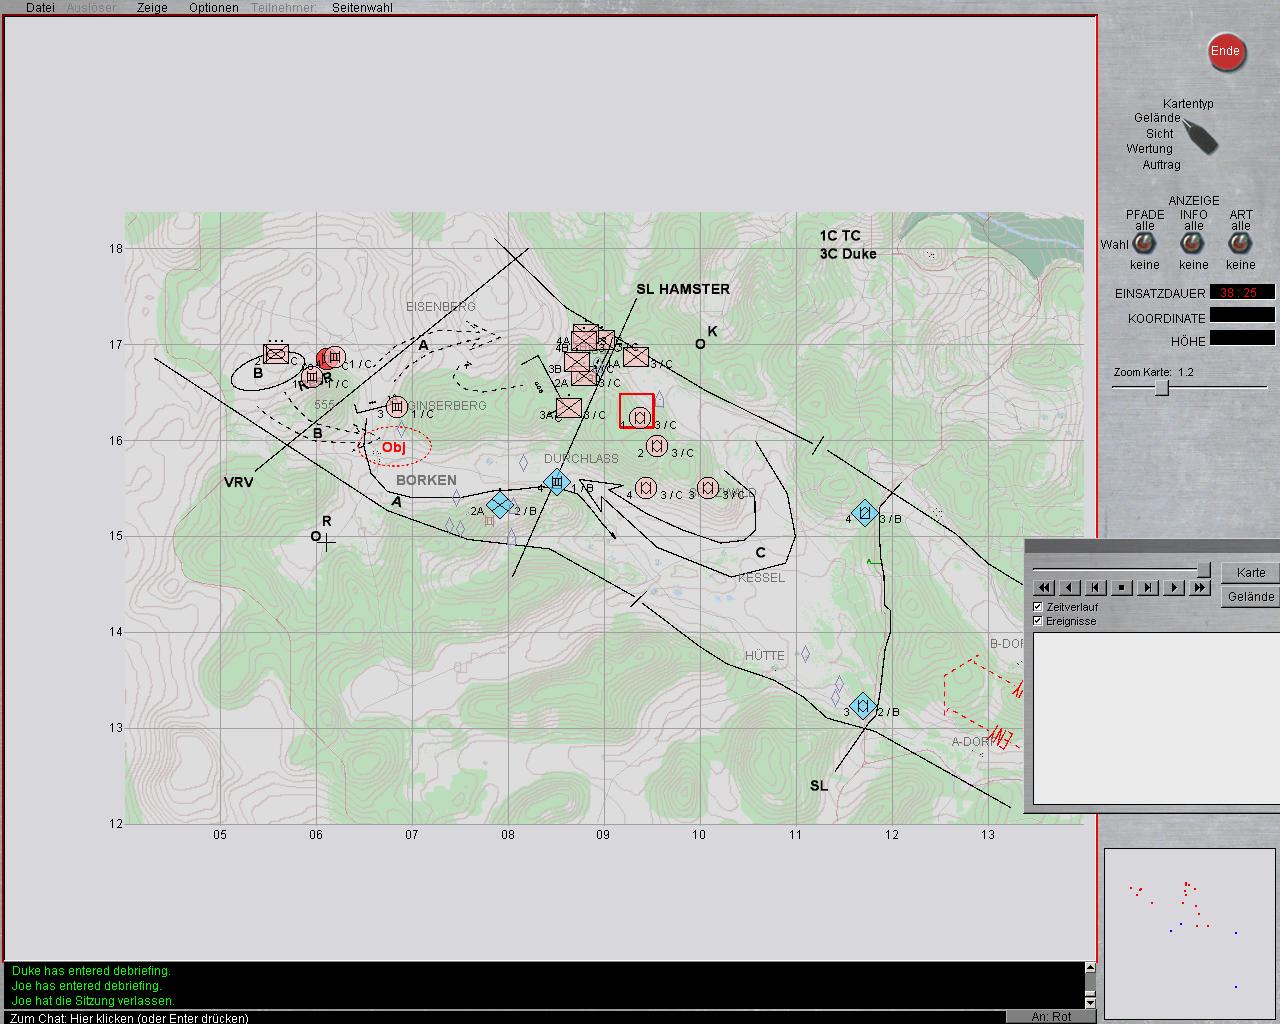Screen dimensions: 1280x1024
Task: Click the Zoom Karte slider handle
Action: [1162, 388]
